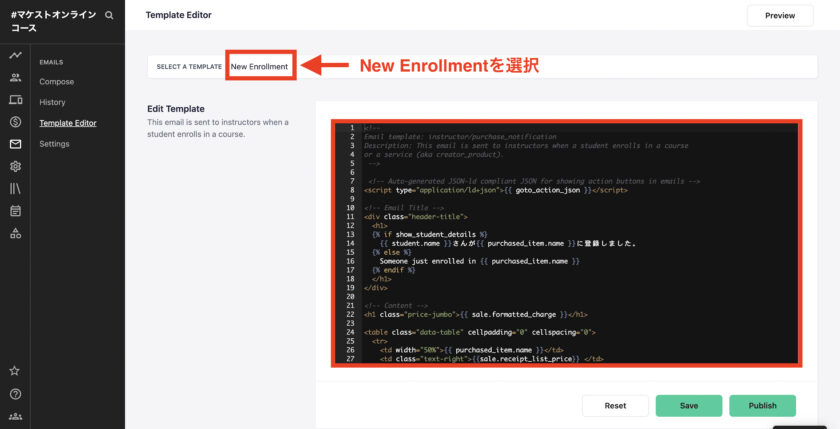Open the email Settings menu item
The height and width of the screenshot is (429, 840).
point(54,144)
